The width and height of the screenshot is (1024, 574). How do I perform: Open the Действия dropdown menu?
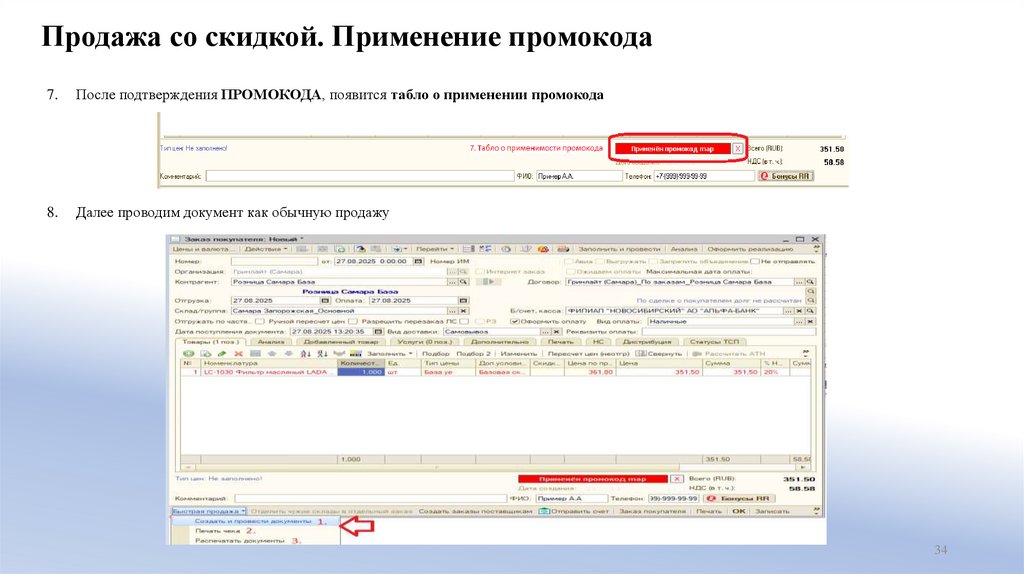click(266, 249)
